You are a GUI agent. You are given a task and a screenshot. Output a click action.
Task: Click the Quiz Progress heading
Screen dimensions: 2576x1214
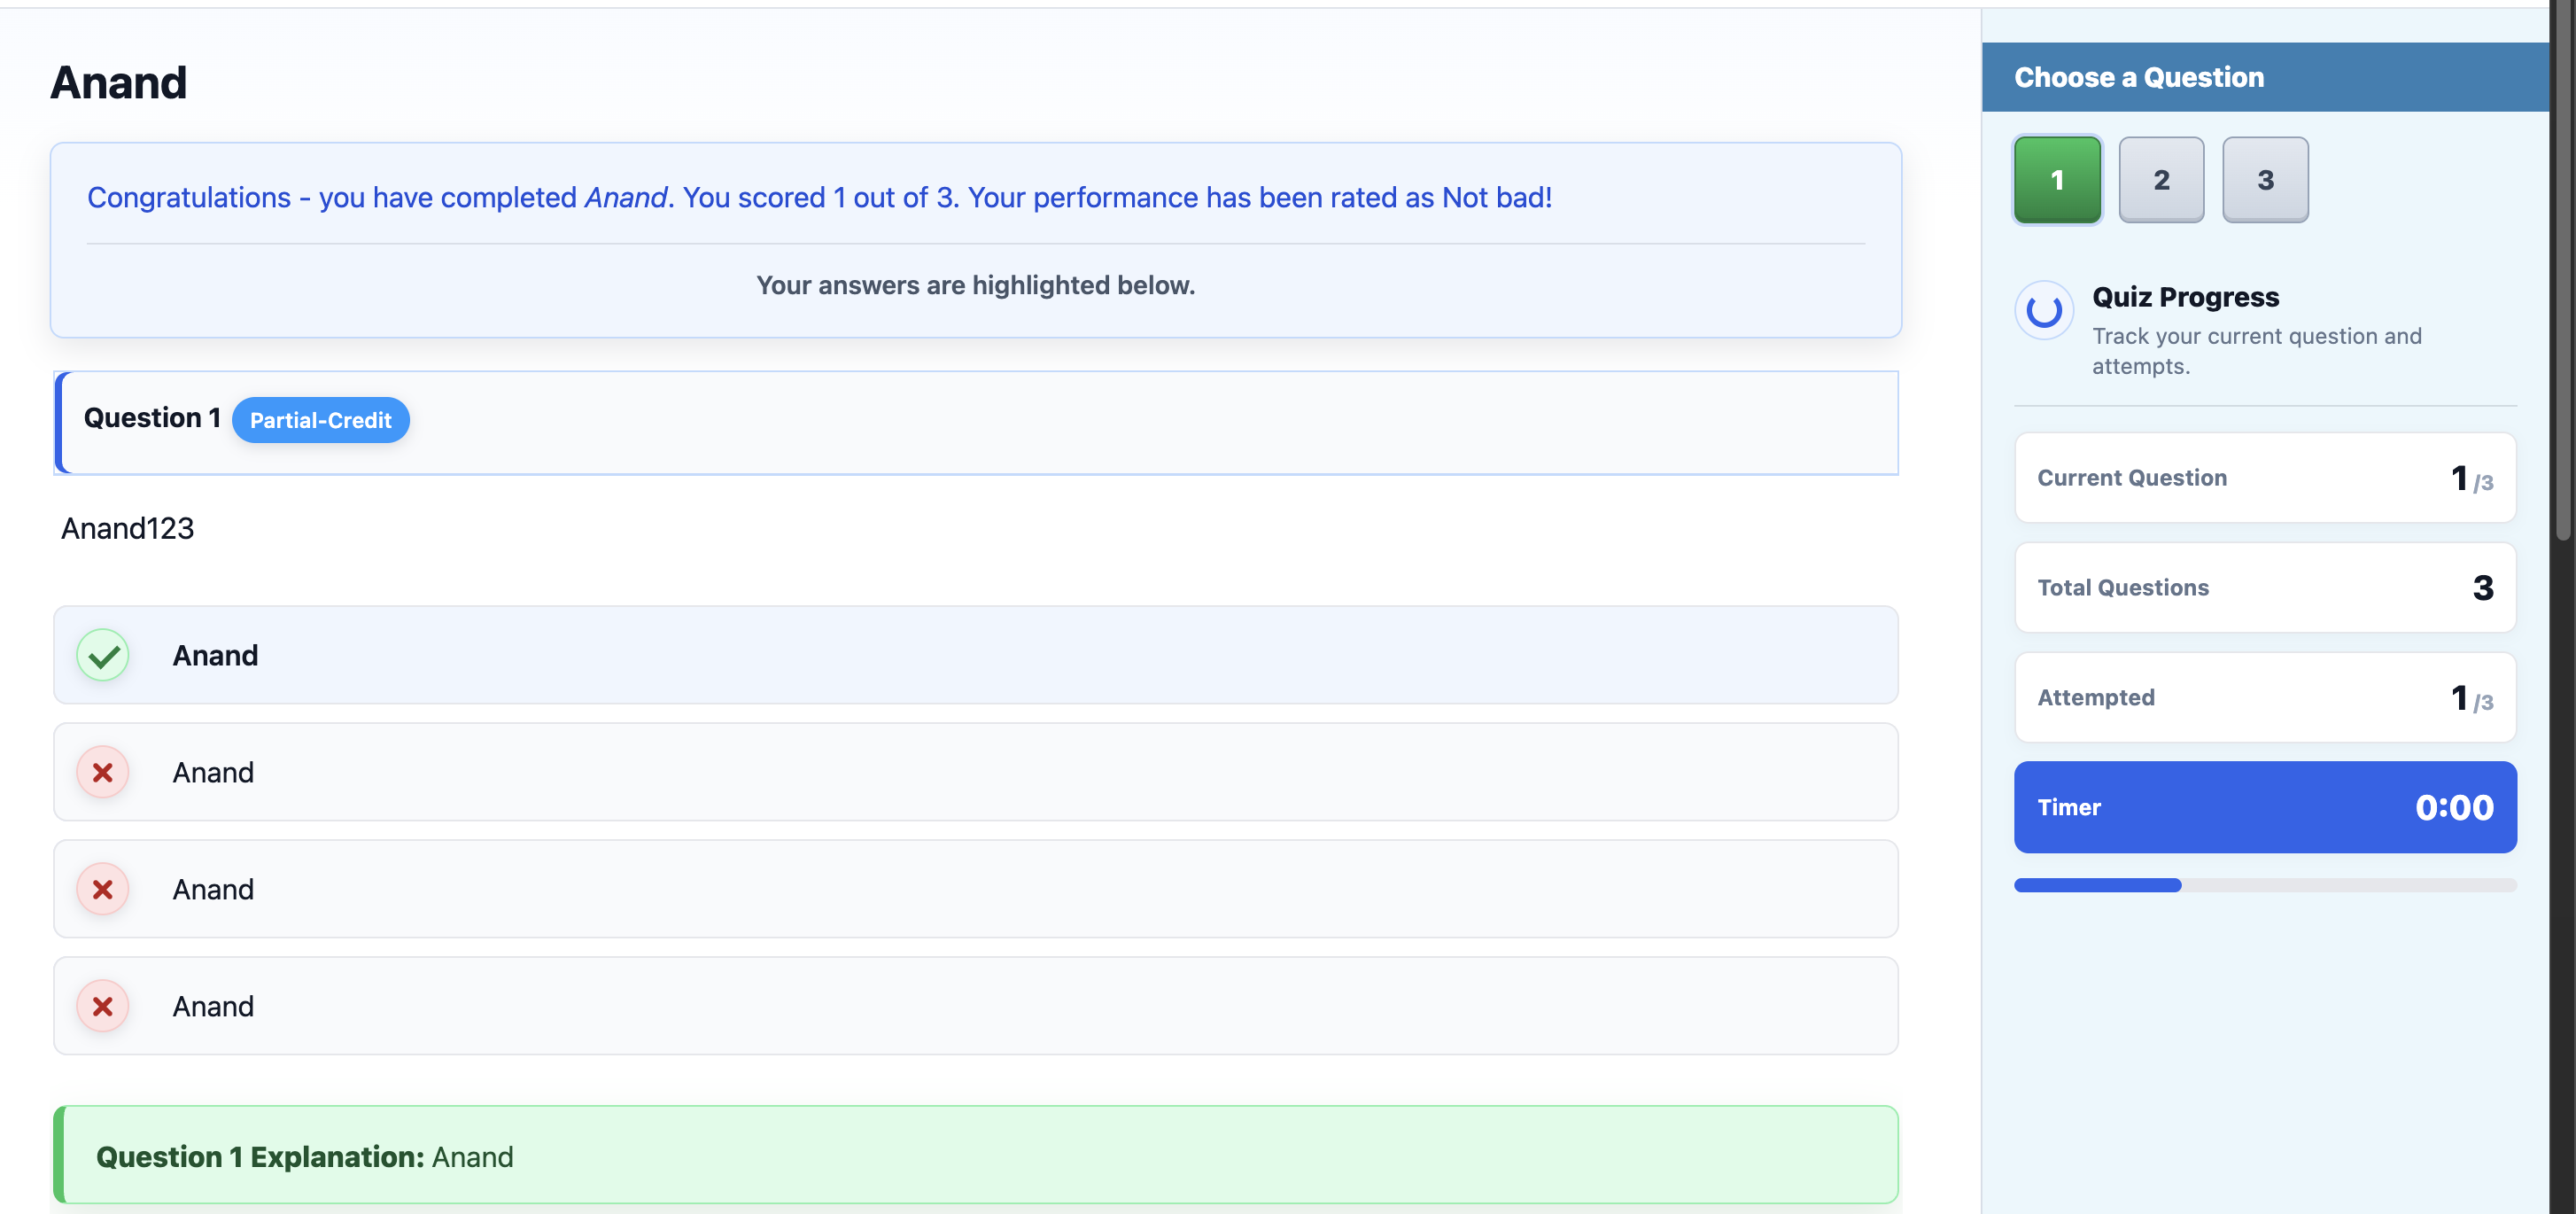[x=2185, y=297]
